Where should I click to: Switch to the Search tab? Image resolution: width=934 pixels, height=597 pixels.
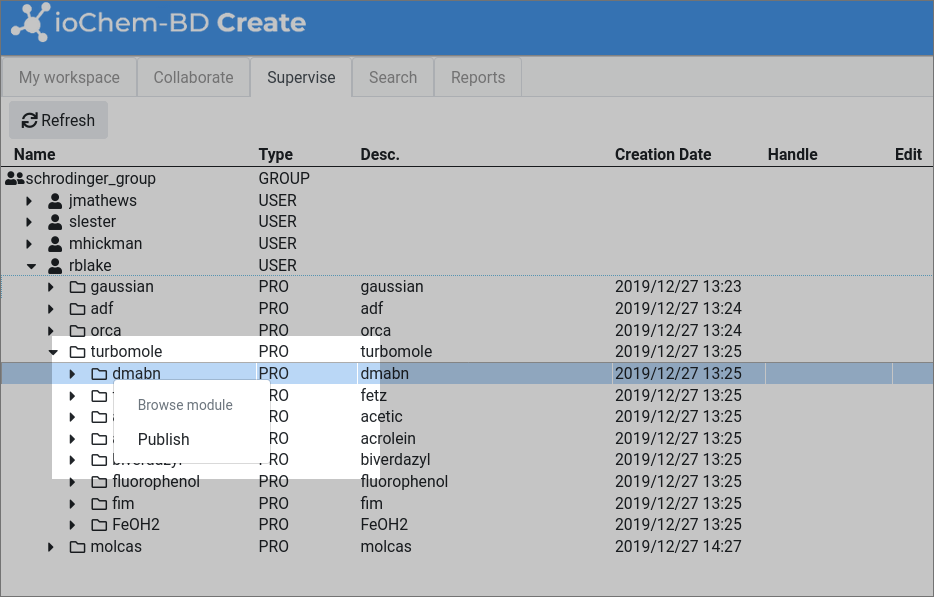[x=392, y=77]
